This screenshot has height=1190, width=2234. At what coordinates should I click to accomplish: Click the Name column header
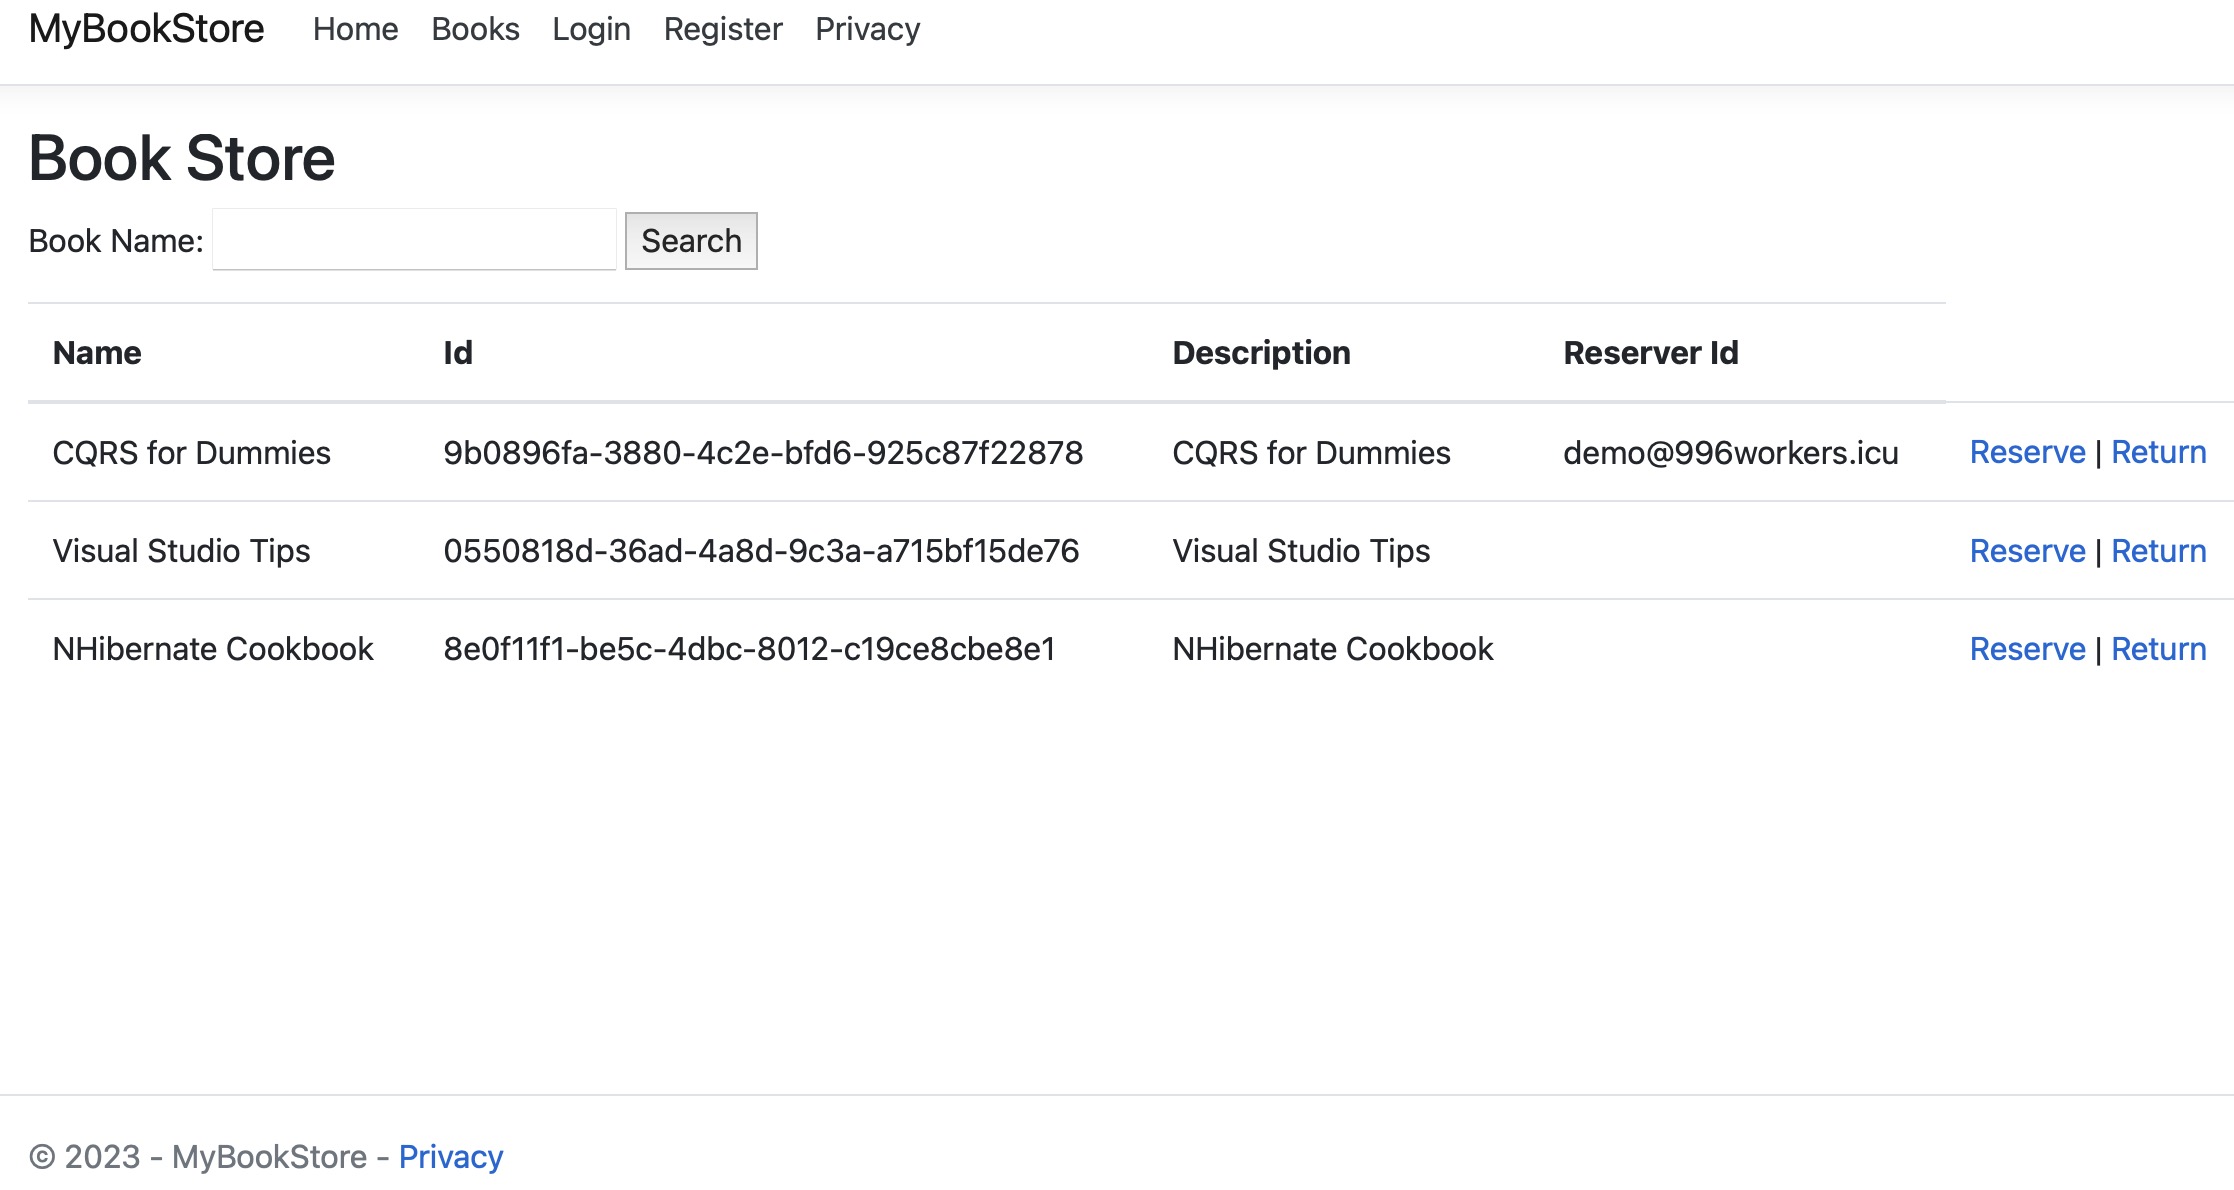tap(97, 353)
